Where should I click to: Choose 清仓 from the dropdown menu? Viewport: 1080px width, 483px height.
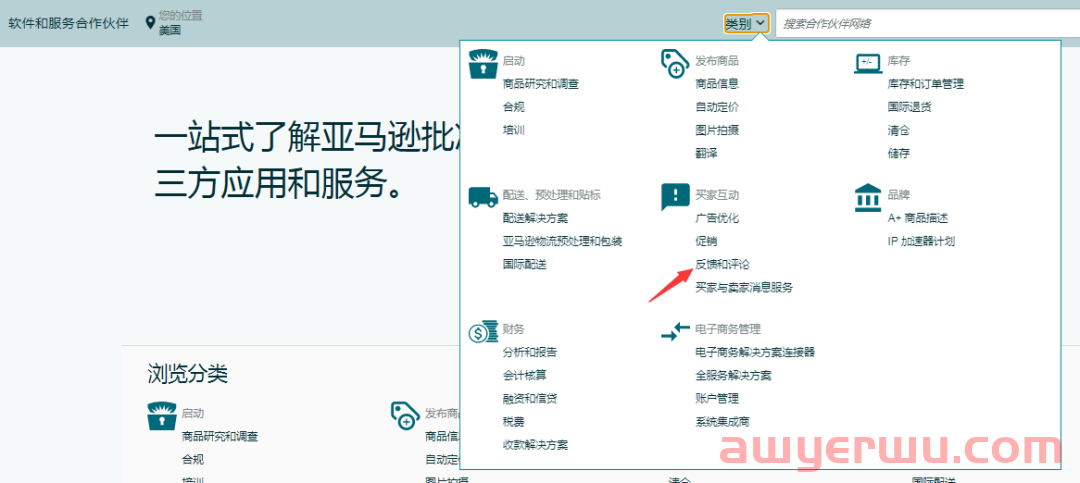click(899, 130)
